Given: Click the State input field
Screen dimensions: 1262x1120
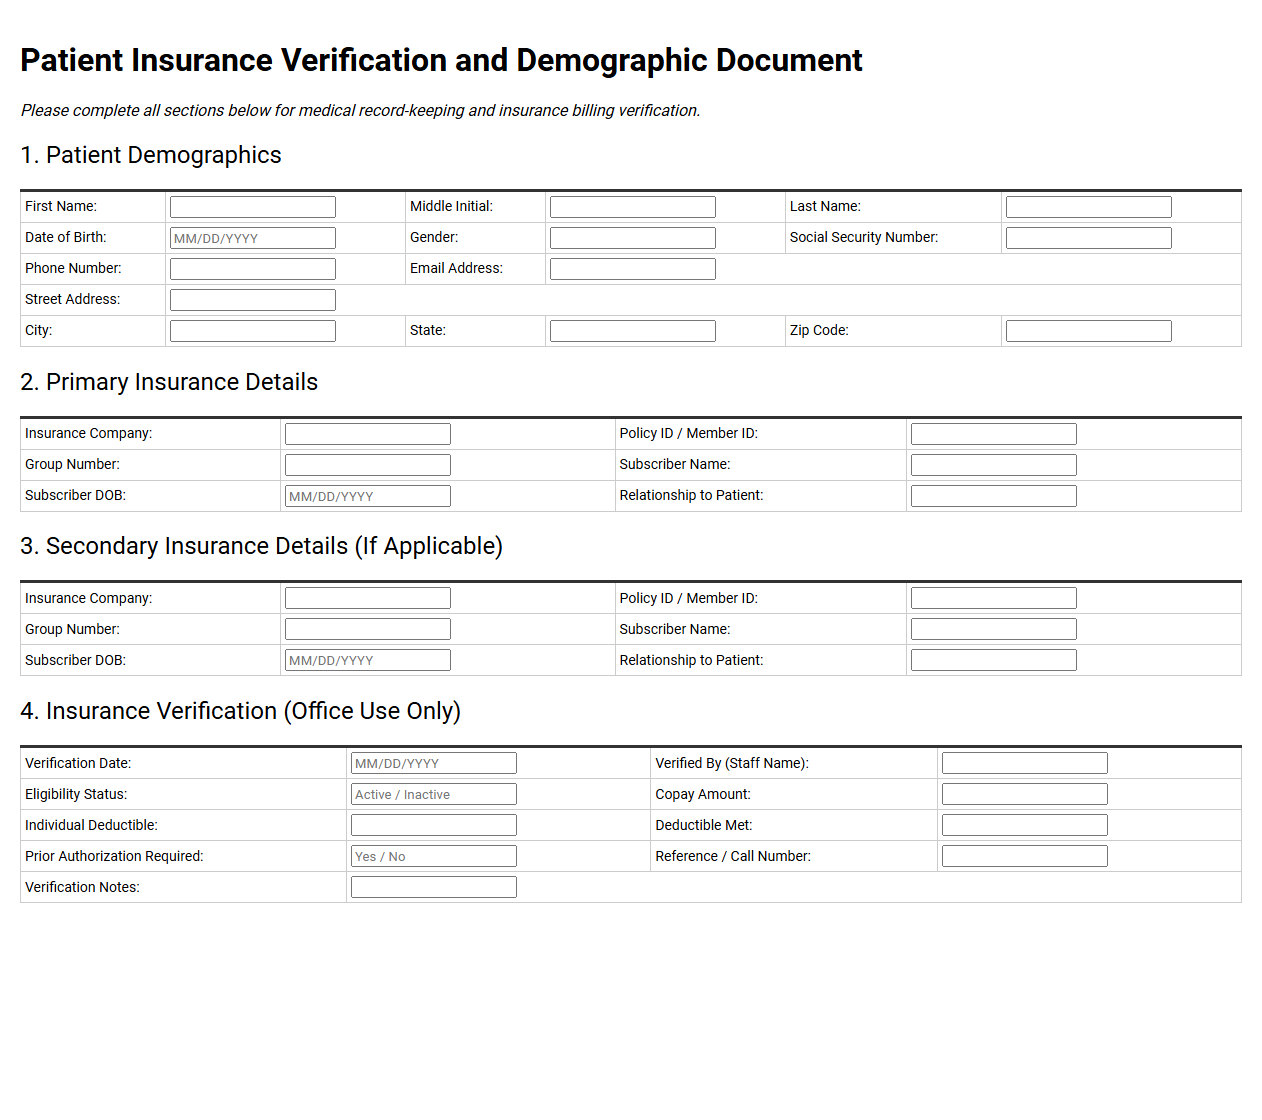Looking at the screenshot, I should [633, 331].
